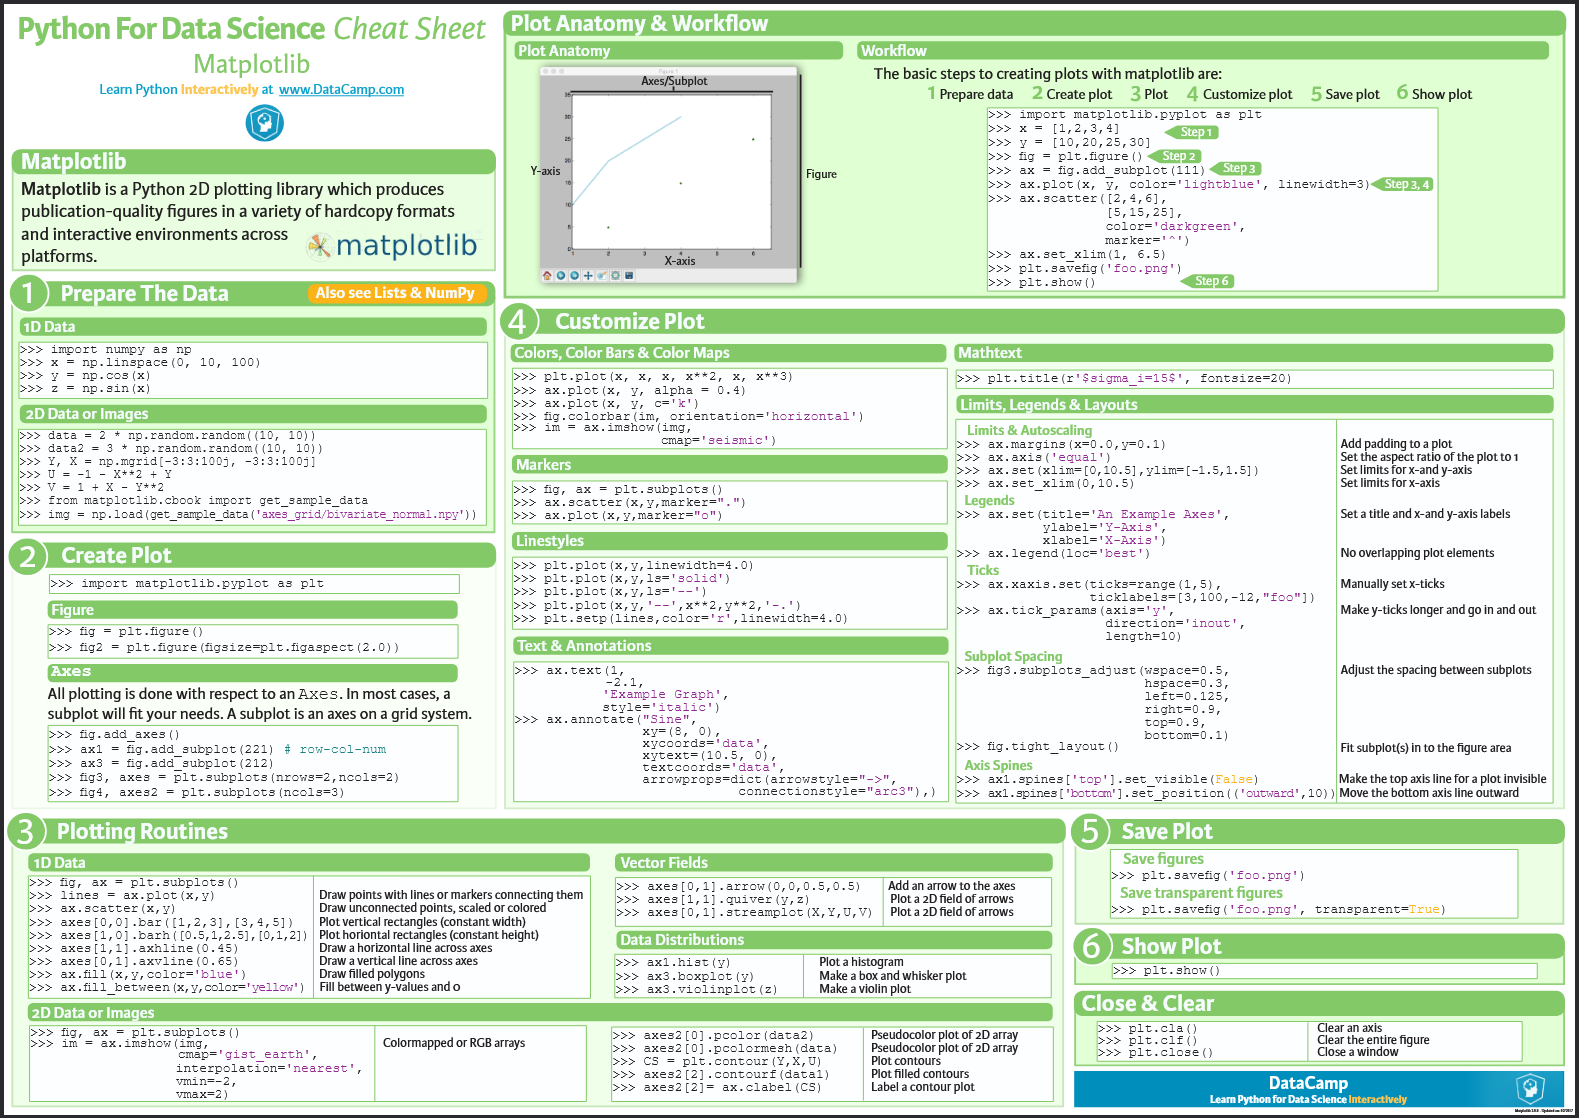Click "Colormapped or RGB arrays" description

[454, 1043]
